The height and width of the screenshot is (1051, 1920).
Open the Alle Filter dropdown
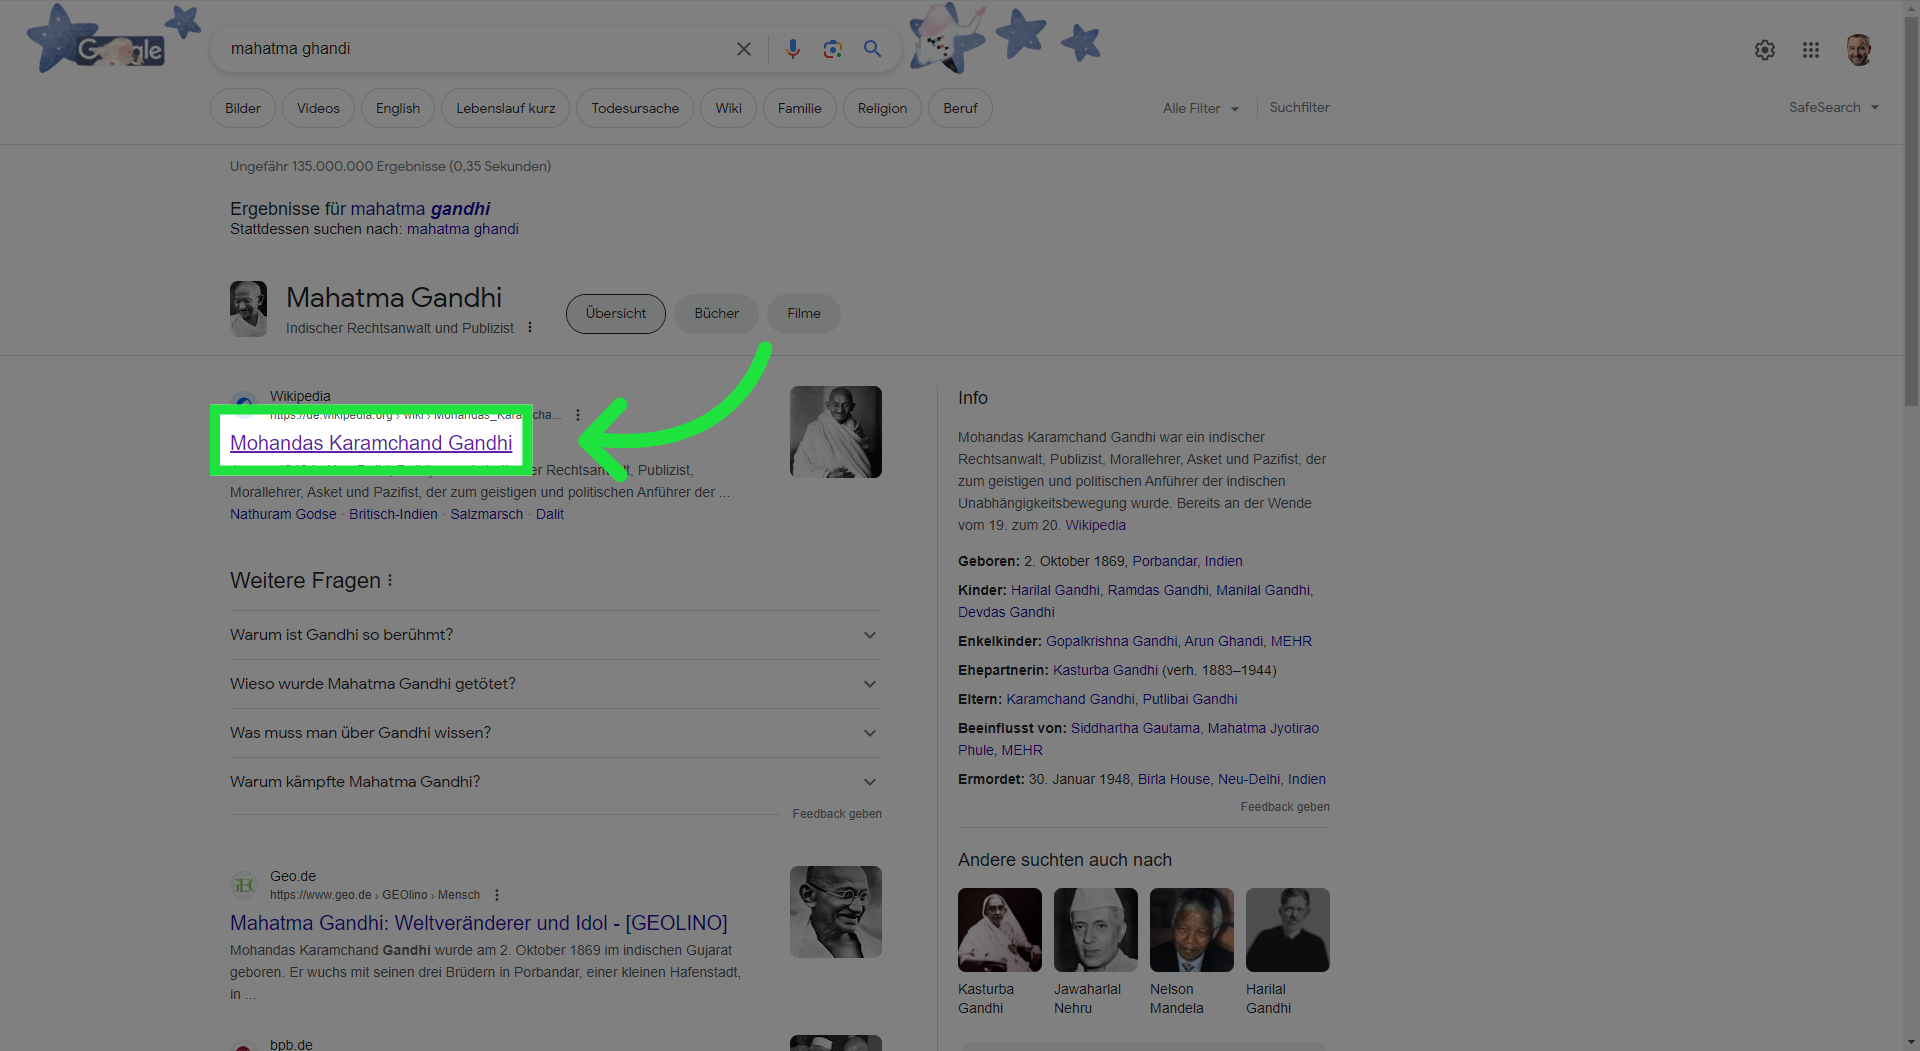coord(1201,108)
